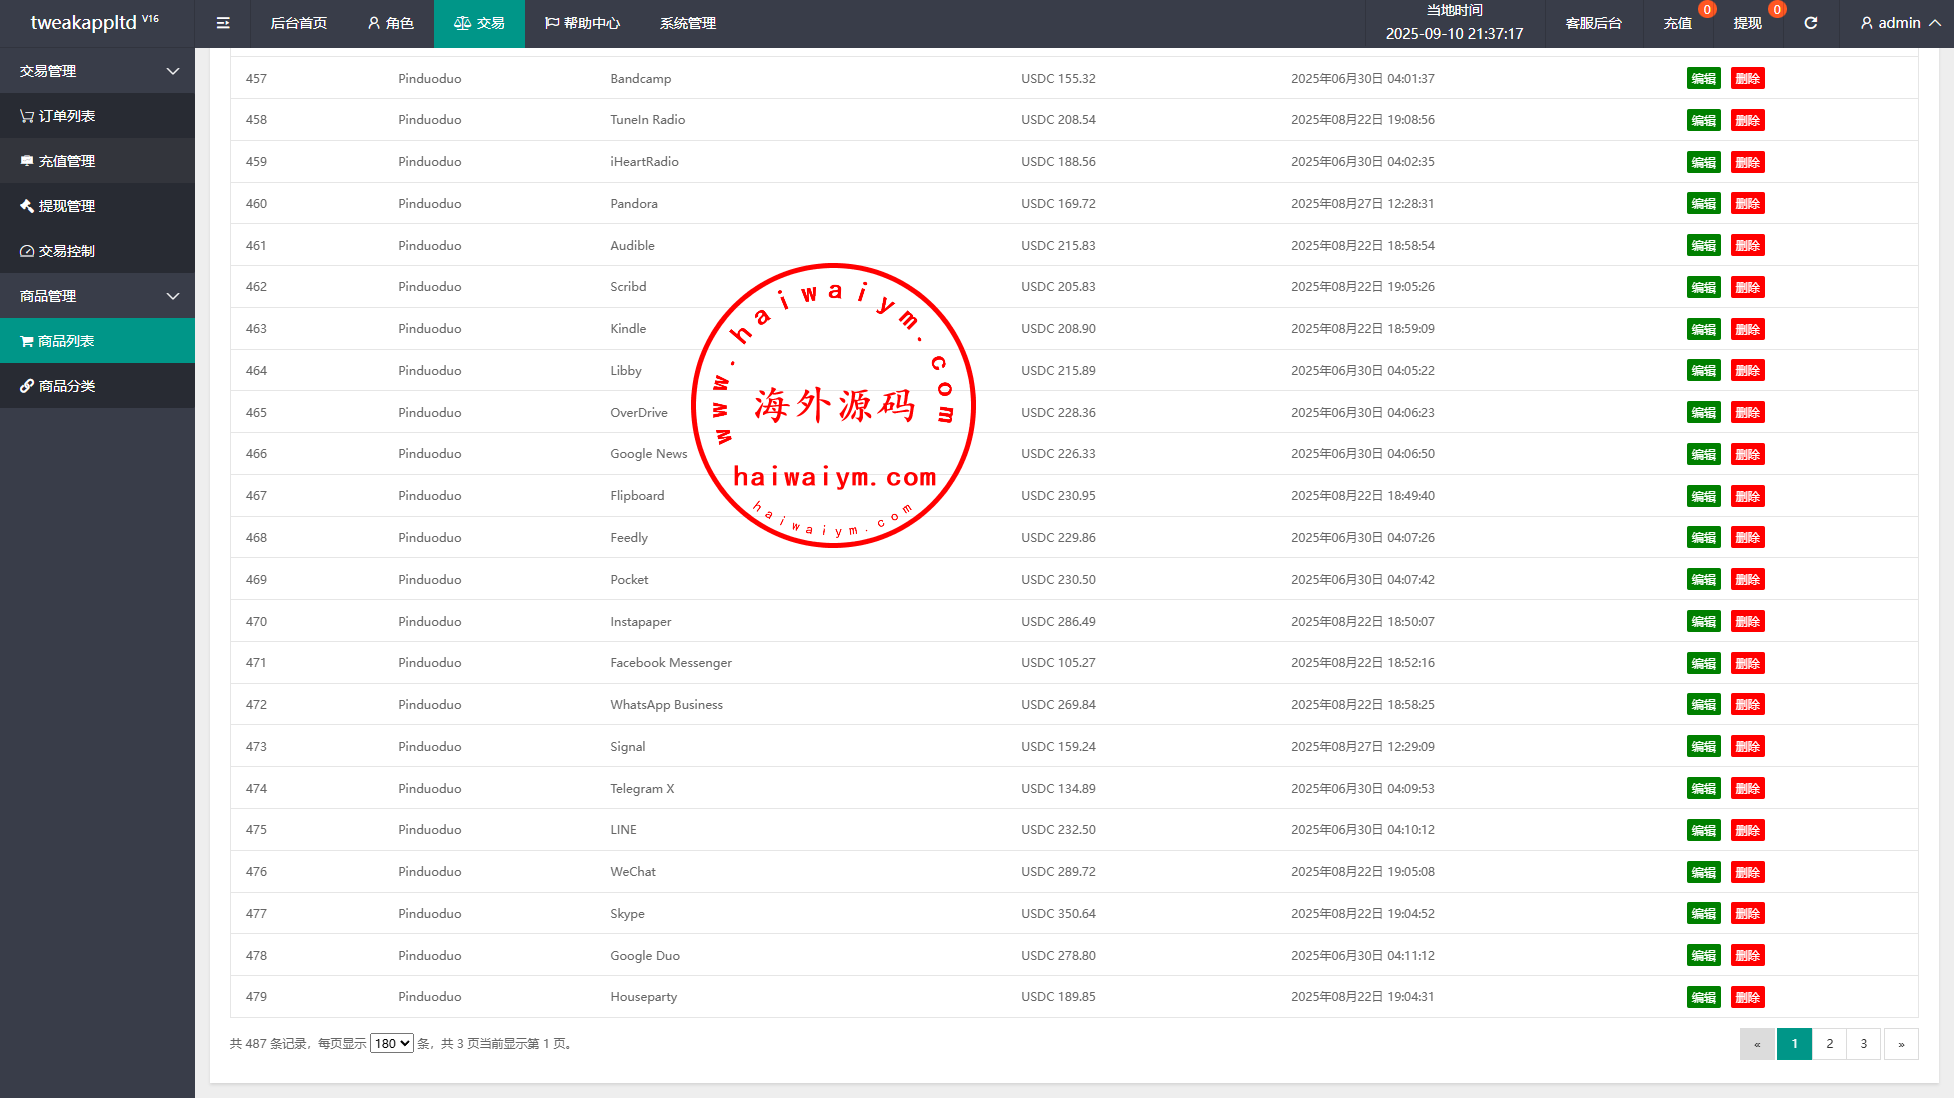
Task: Click the green edit button for Bandcamp row
Action: click(x=1703, y=78)
